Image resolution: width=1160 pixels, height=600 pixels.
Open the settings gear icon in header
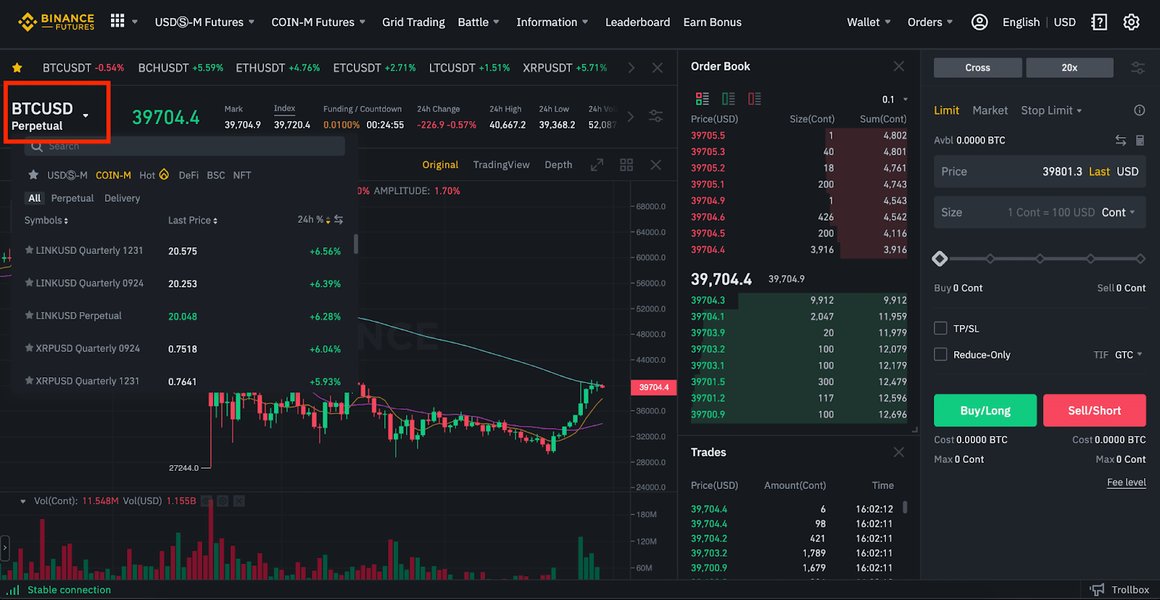pyautogui.click(x=1131, y=22)
